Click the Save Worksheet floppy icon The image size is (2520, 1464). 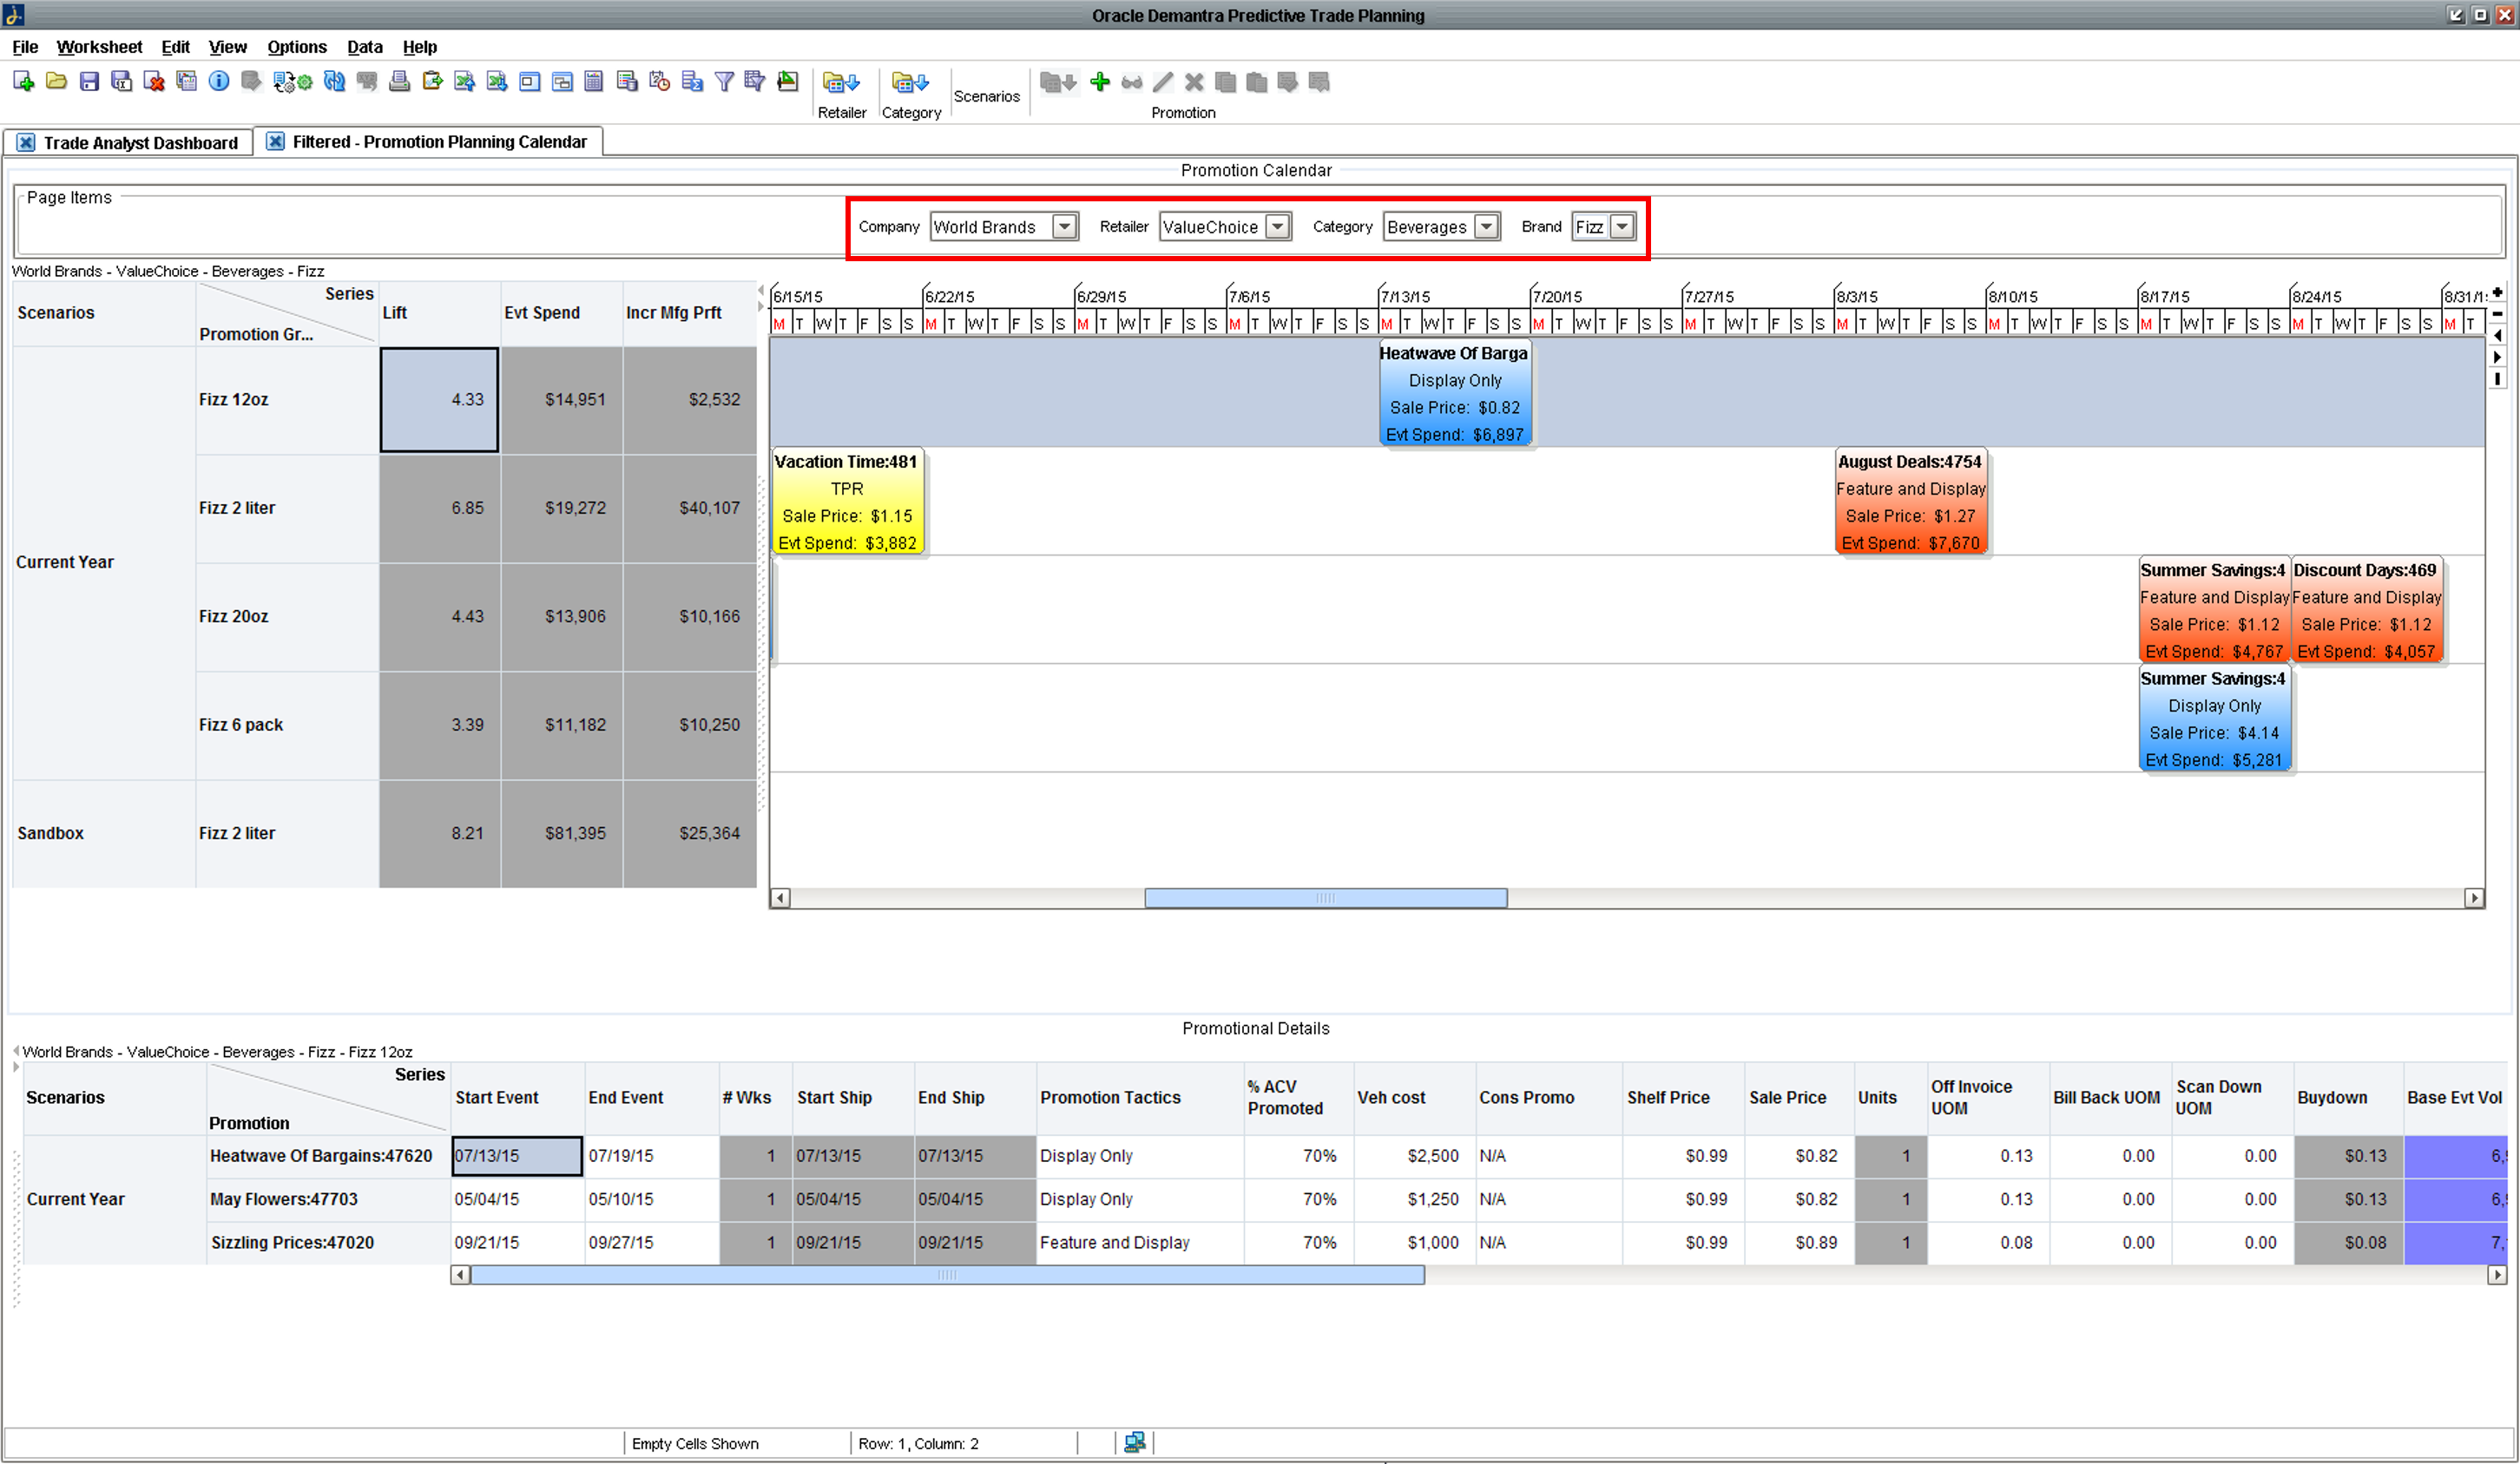coord(89,82)
